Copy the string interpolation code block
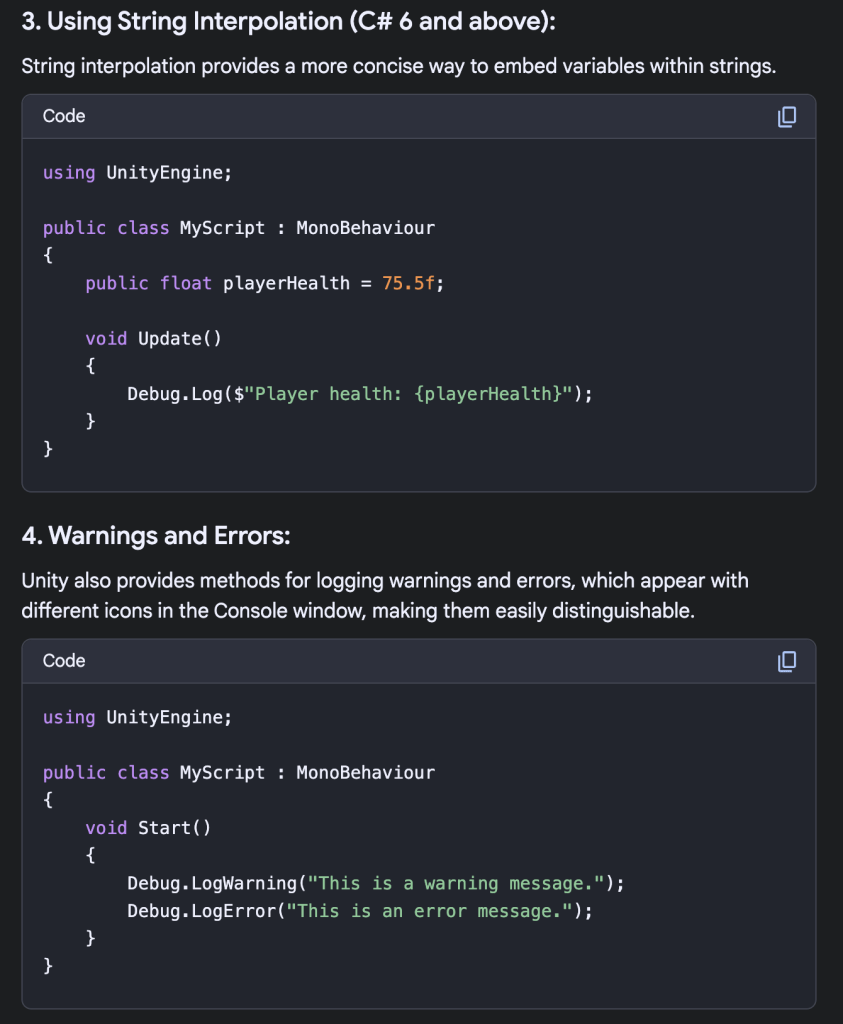843x1024 pixels. click(x=787, y=117)
